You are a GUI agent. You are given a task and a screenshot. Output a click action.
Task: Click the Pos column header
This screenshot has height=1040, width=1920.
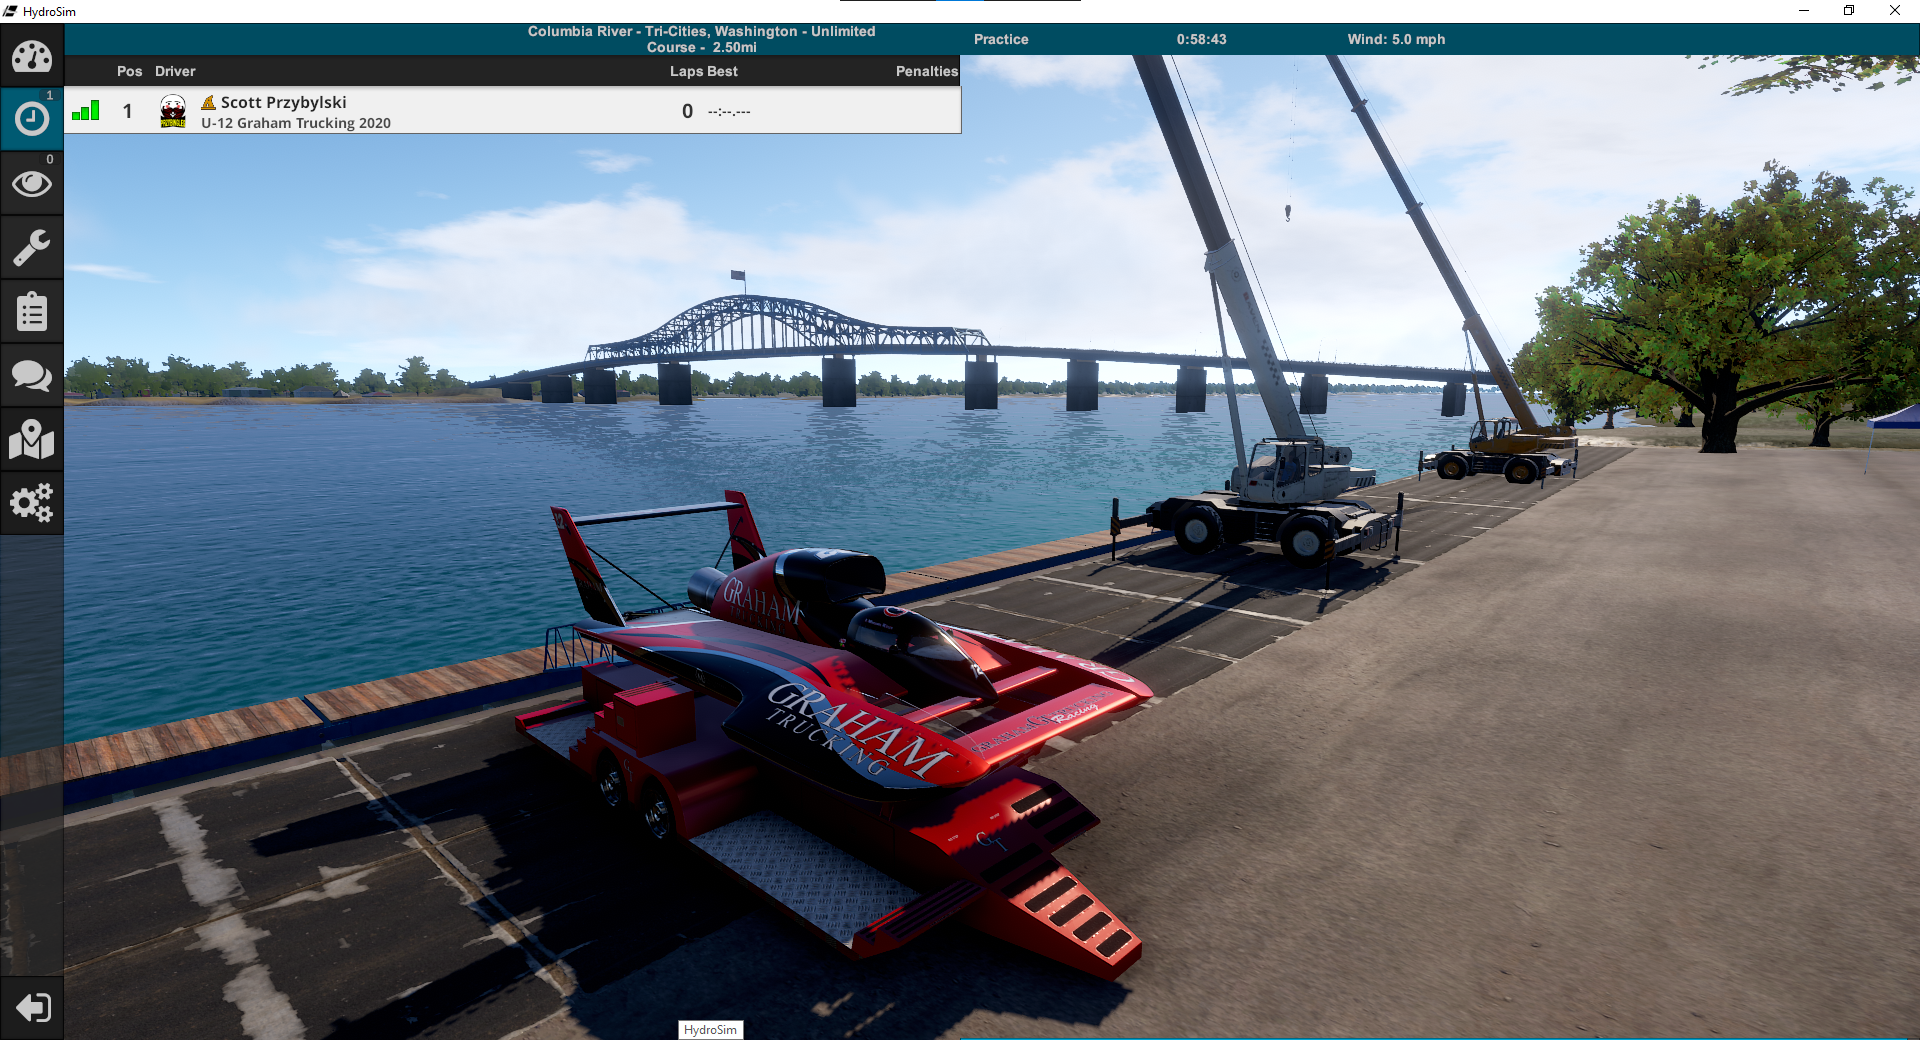tap(129, 71)
